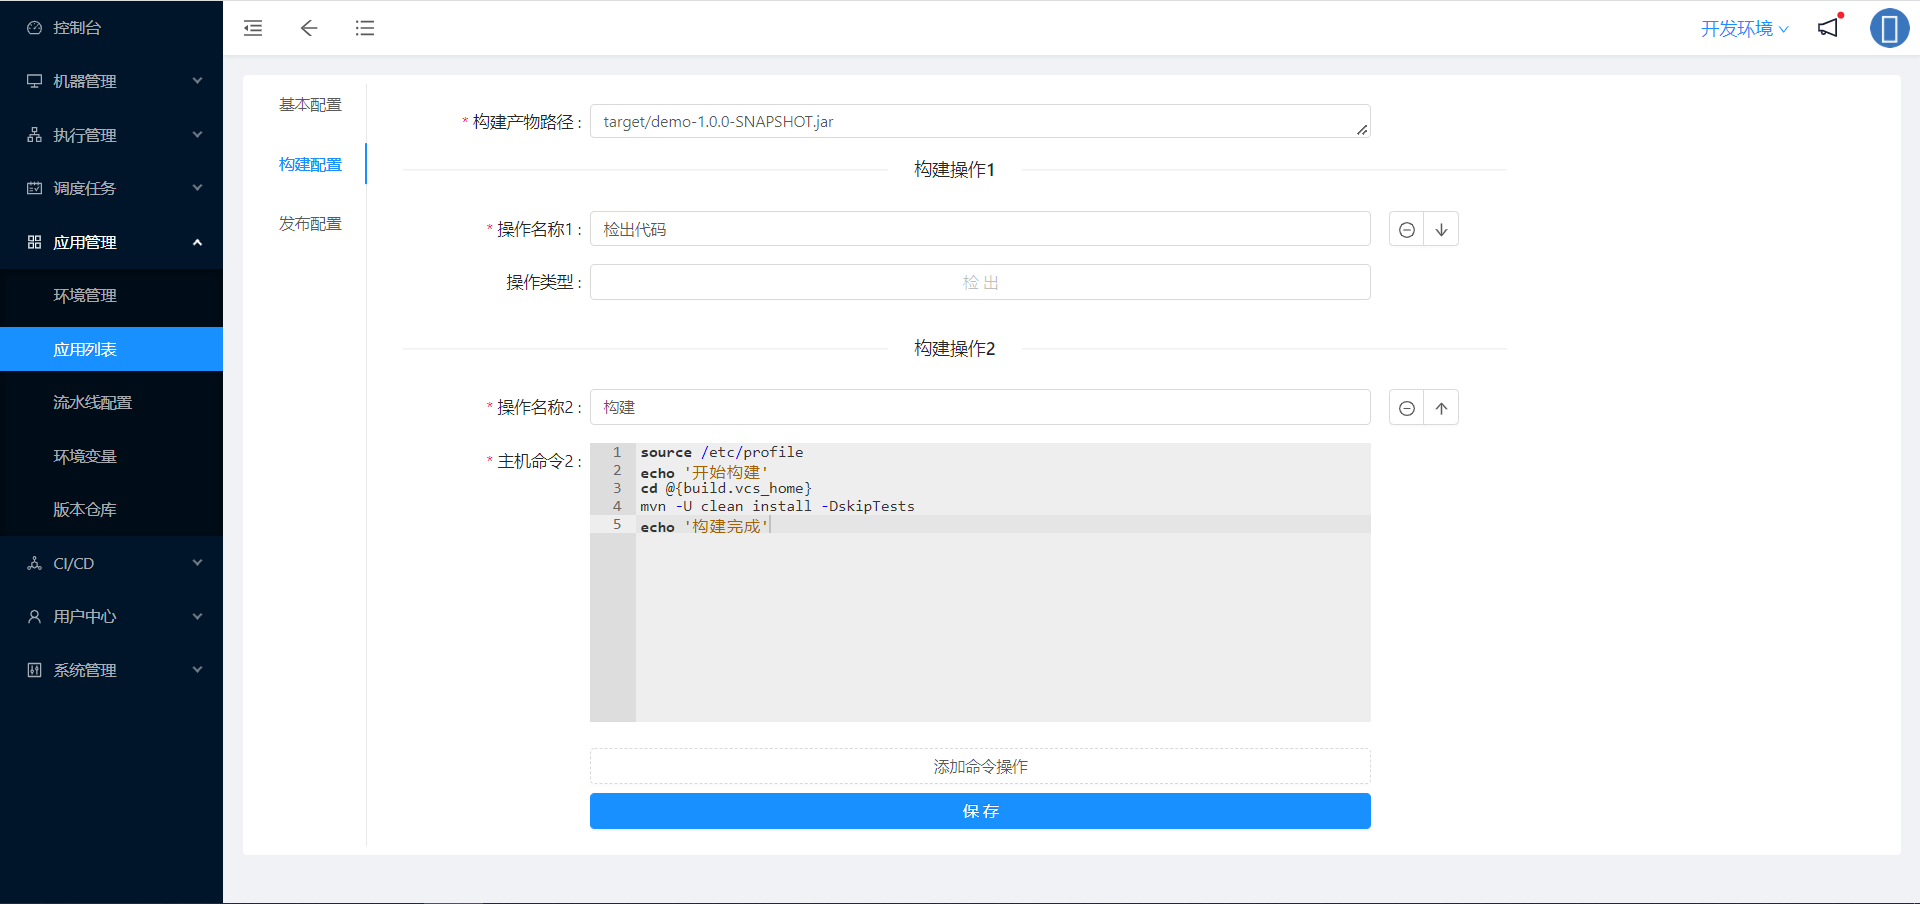The width and height of the screenshot is (1920, 904).
Task: Expand the CI/CD menu chevron
Action: click(x=197, y=563)
